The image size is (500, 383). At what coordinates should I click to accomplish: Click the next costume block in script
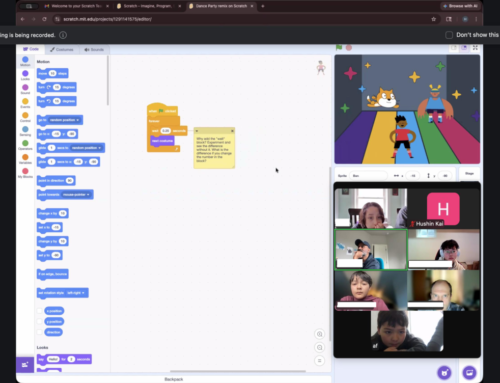(162, 141)
